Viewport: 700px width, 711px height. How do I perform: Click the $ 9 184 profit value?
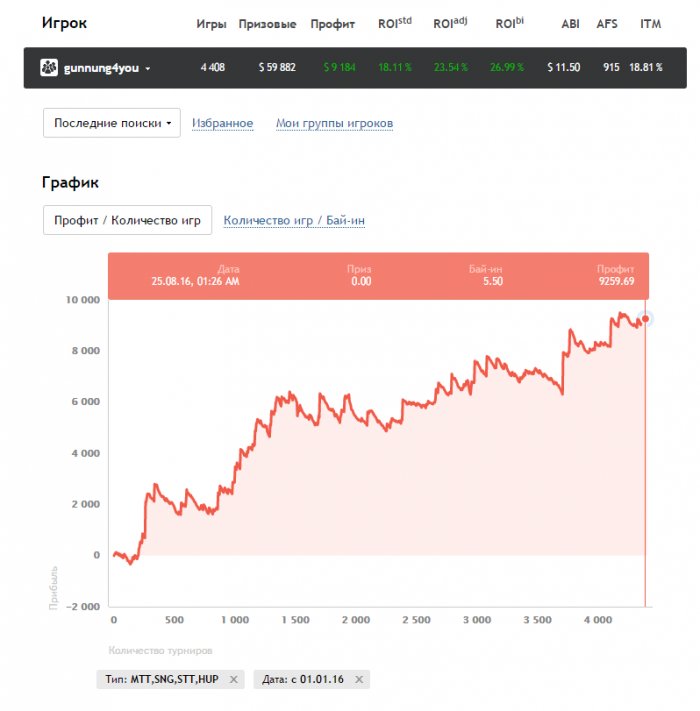tap(340, 68)
